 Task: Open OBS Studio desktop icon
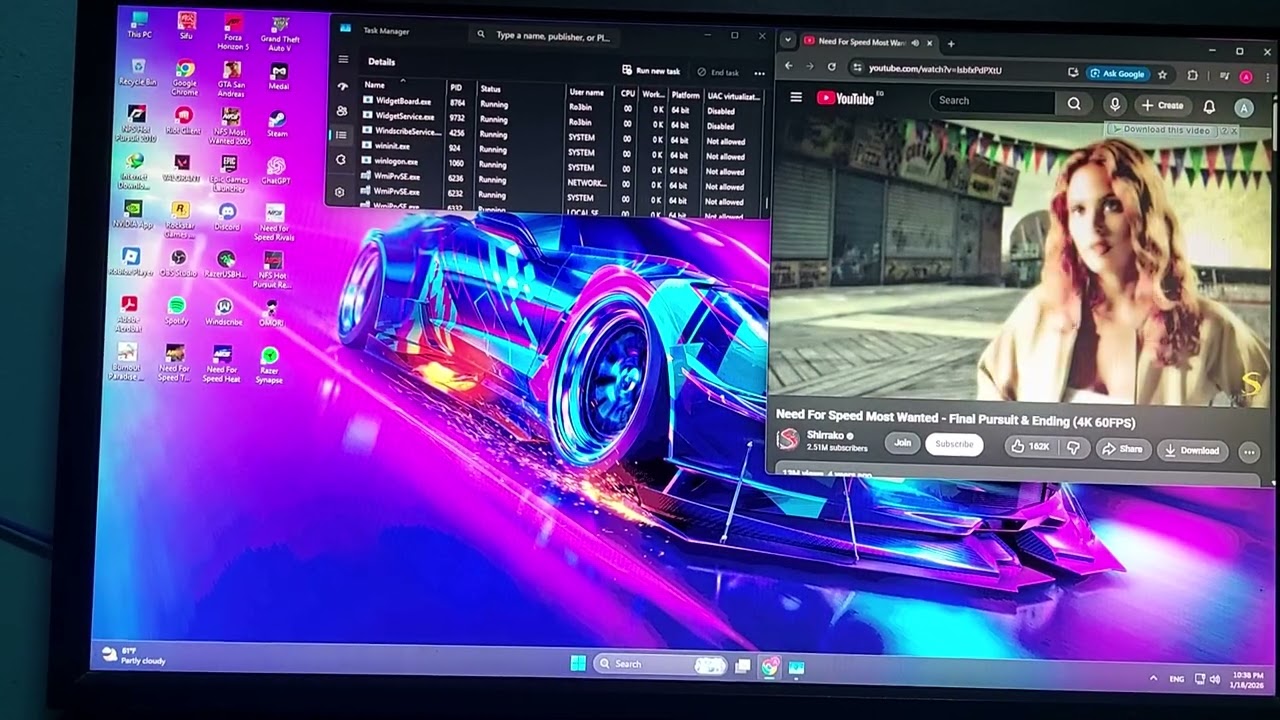[x=178, y=264]
